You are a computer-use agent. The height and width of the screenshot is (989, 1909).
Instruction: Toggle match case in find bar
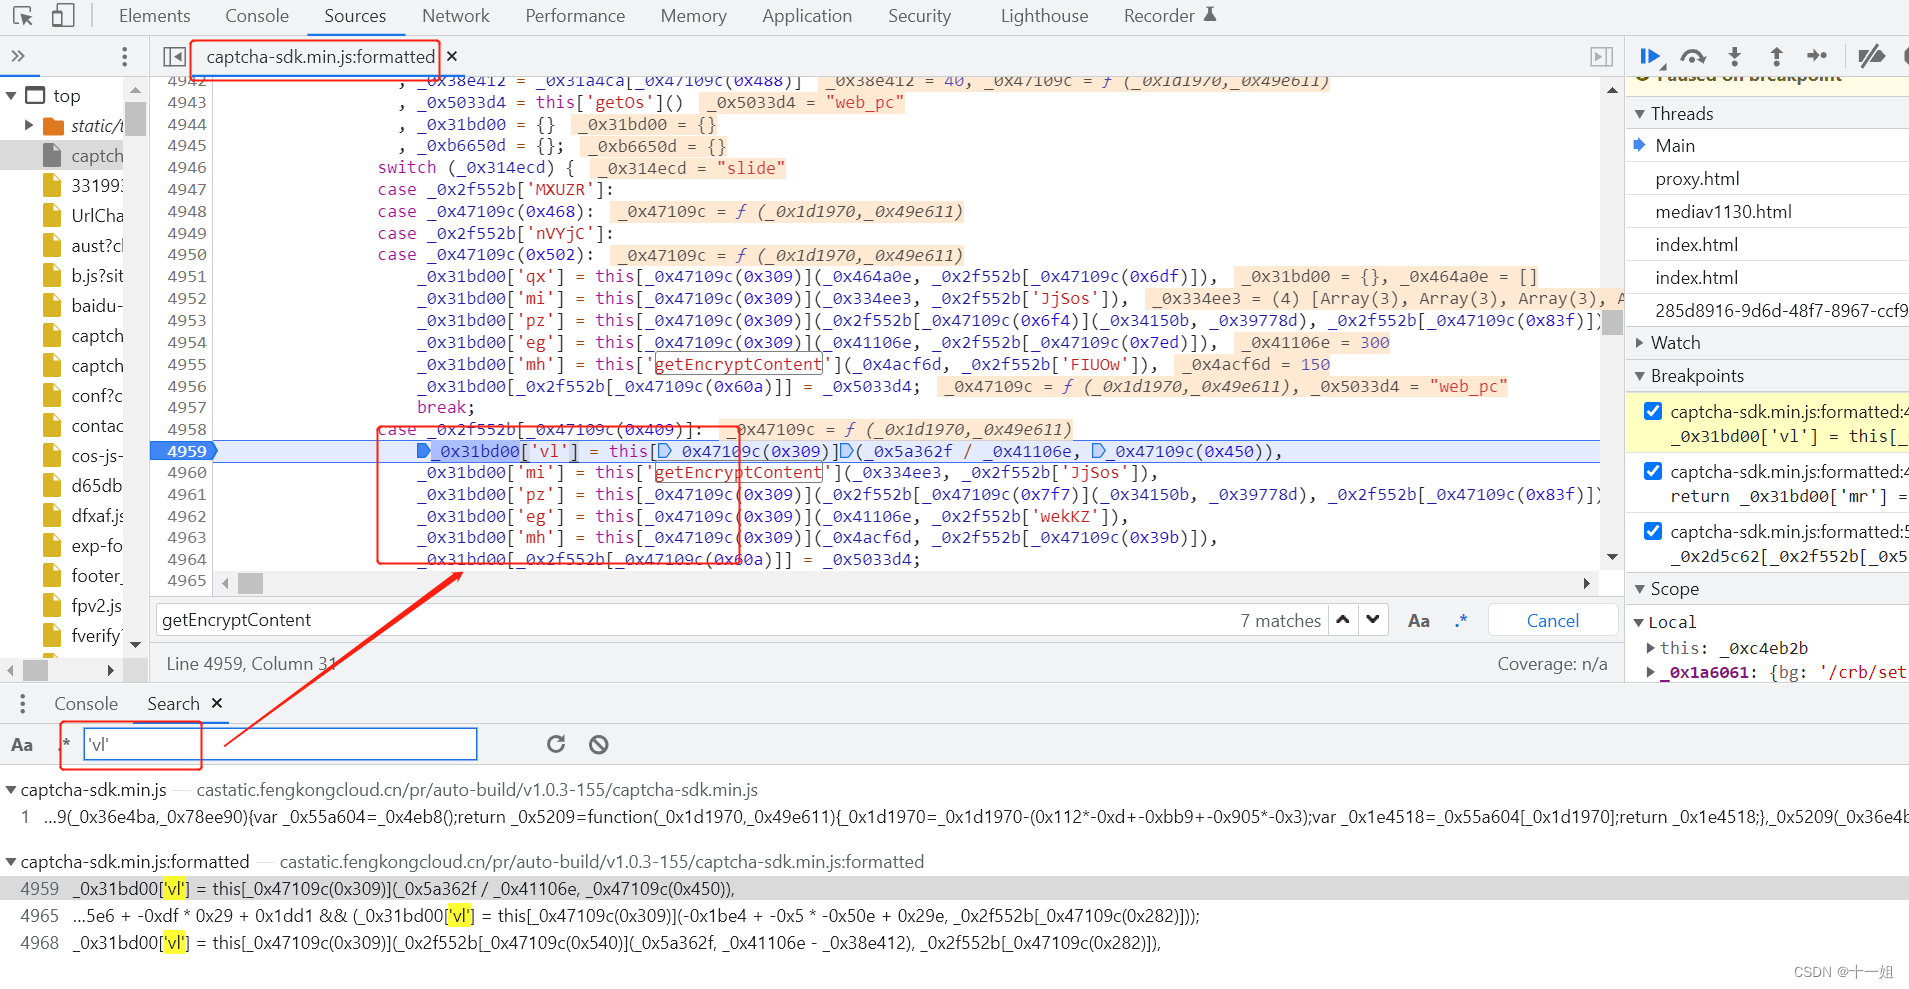coord(1418,621)
